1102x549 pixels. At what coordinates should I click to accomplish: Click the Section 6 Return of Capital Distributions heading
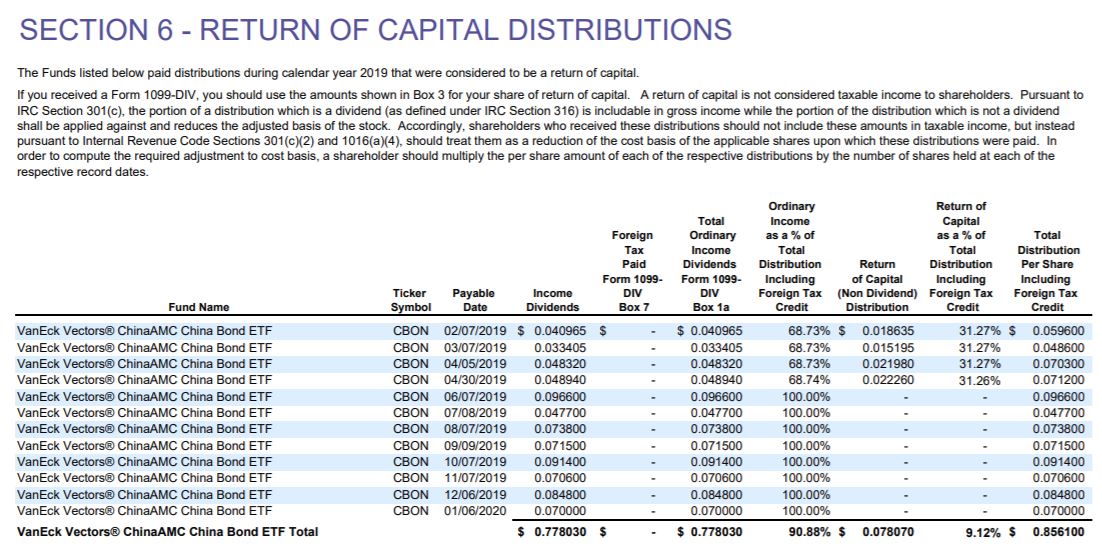tap(375, 30)
